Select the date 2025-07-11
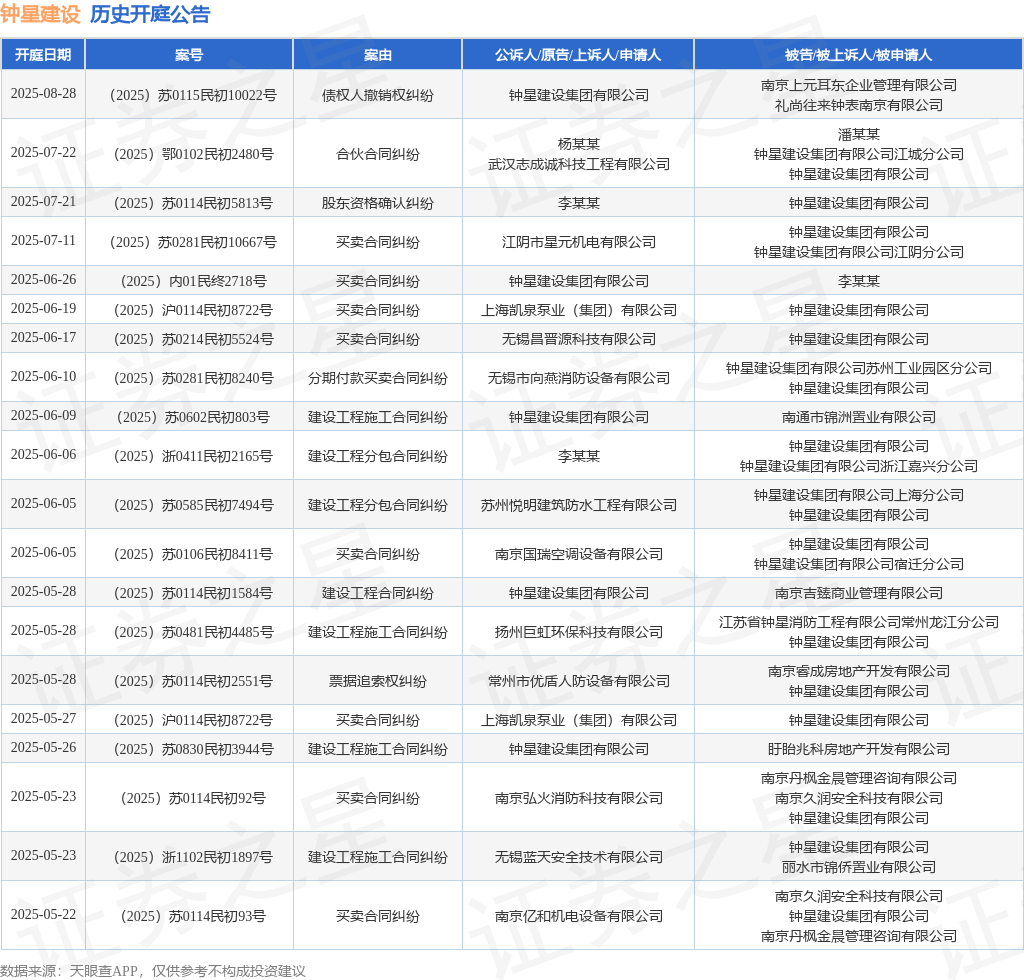 click(43, 240)
